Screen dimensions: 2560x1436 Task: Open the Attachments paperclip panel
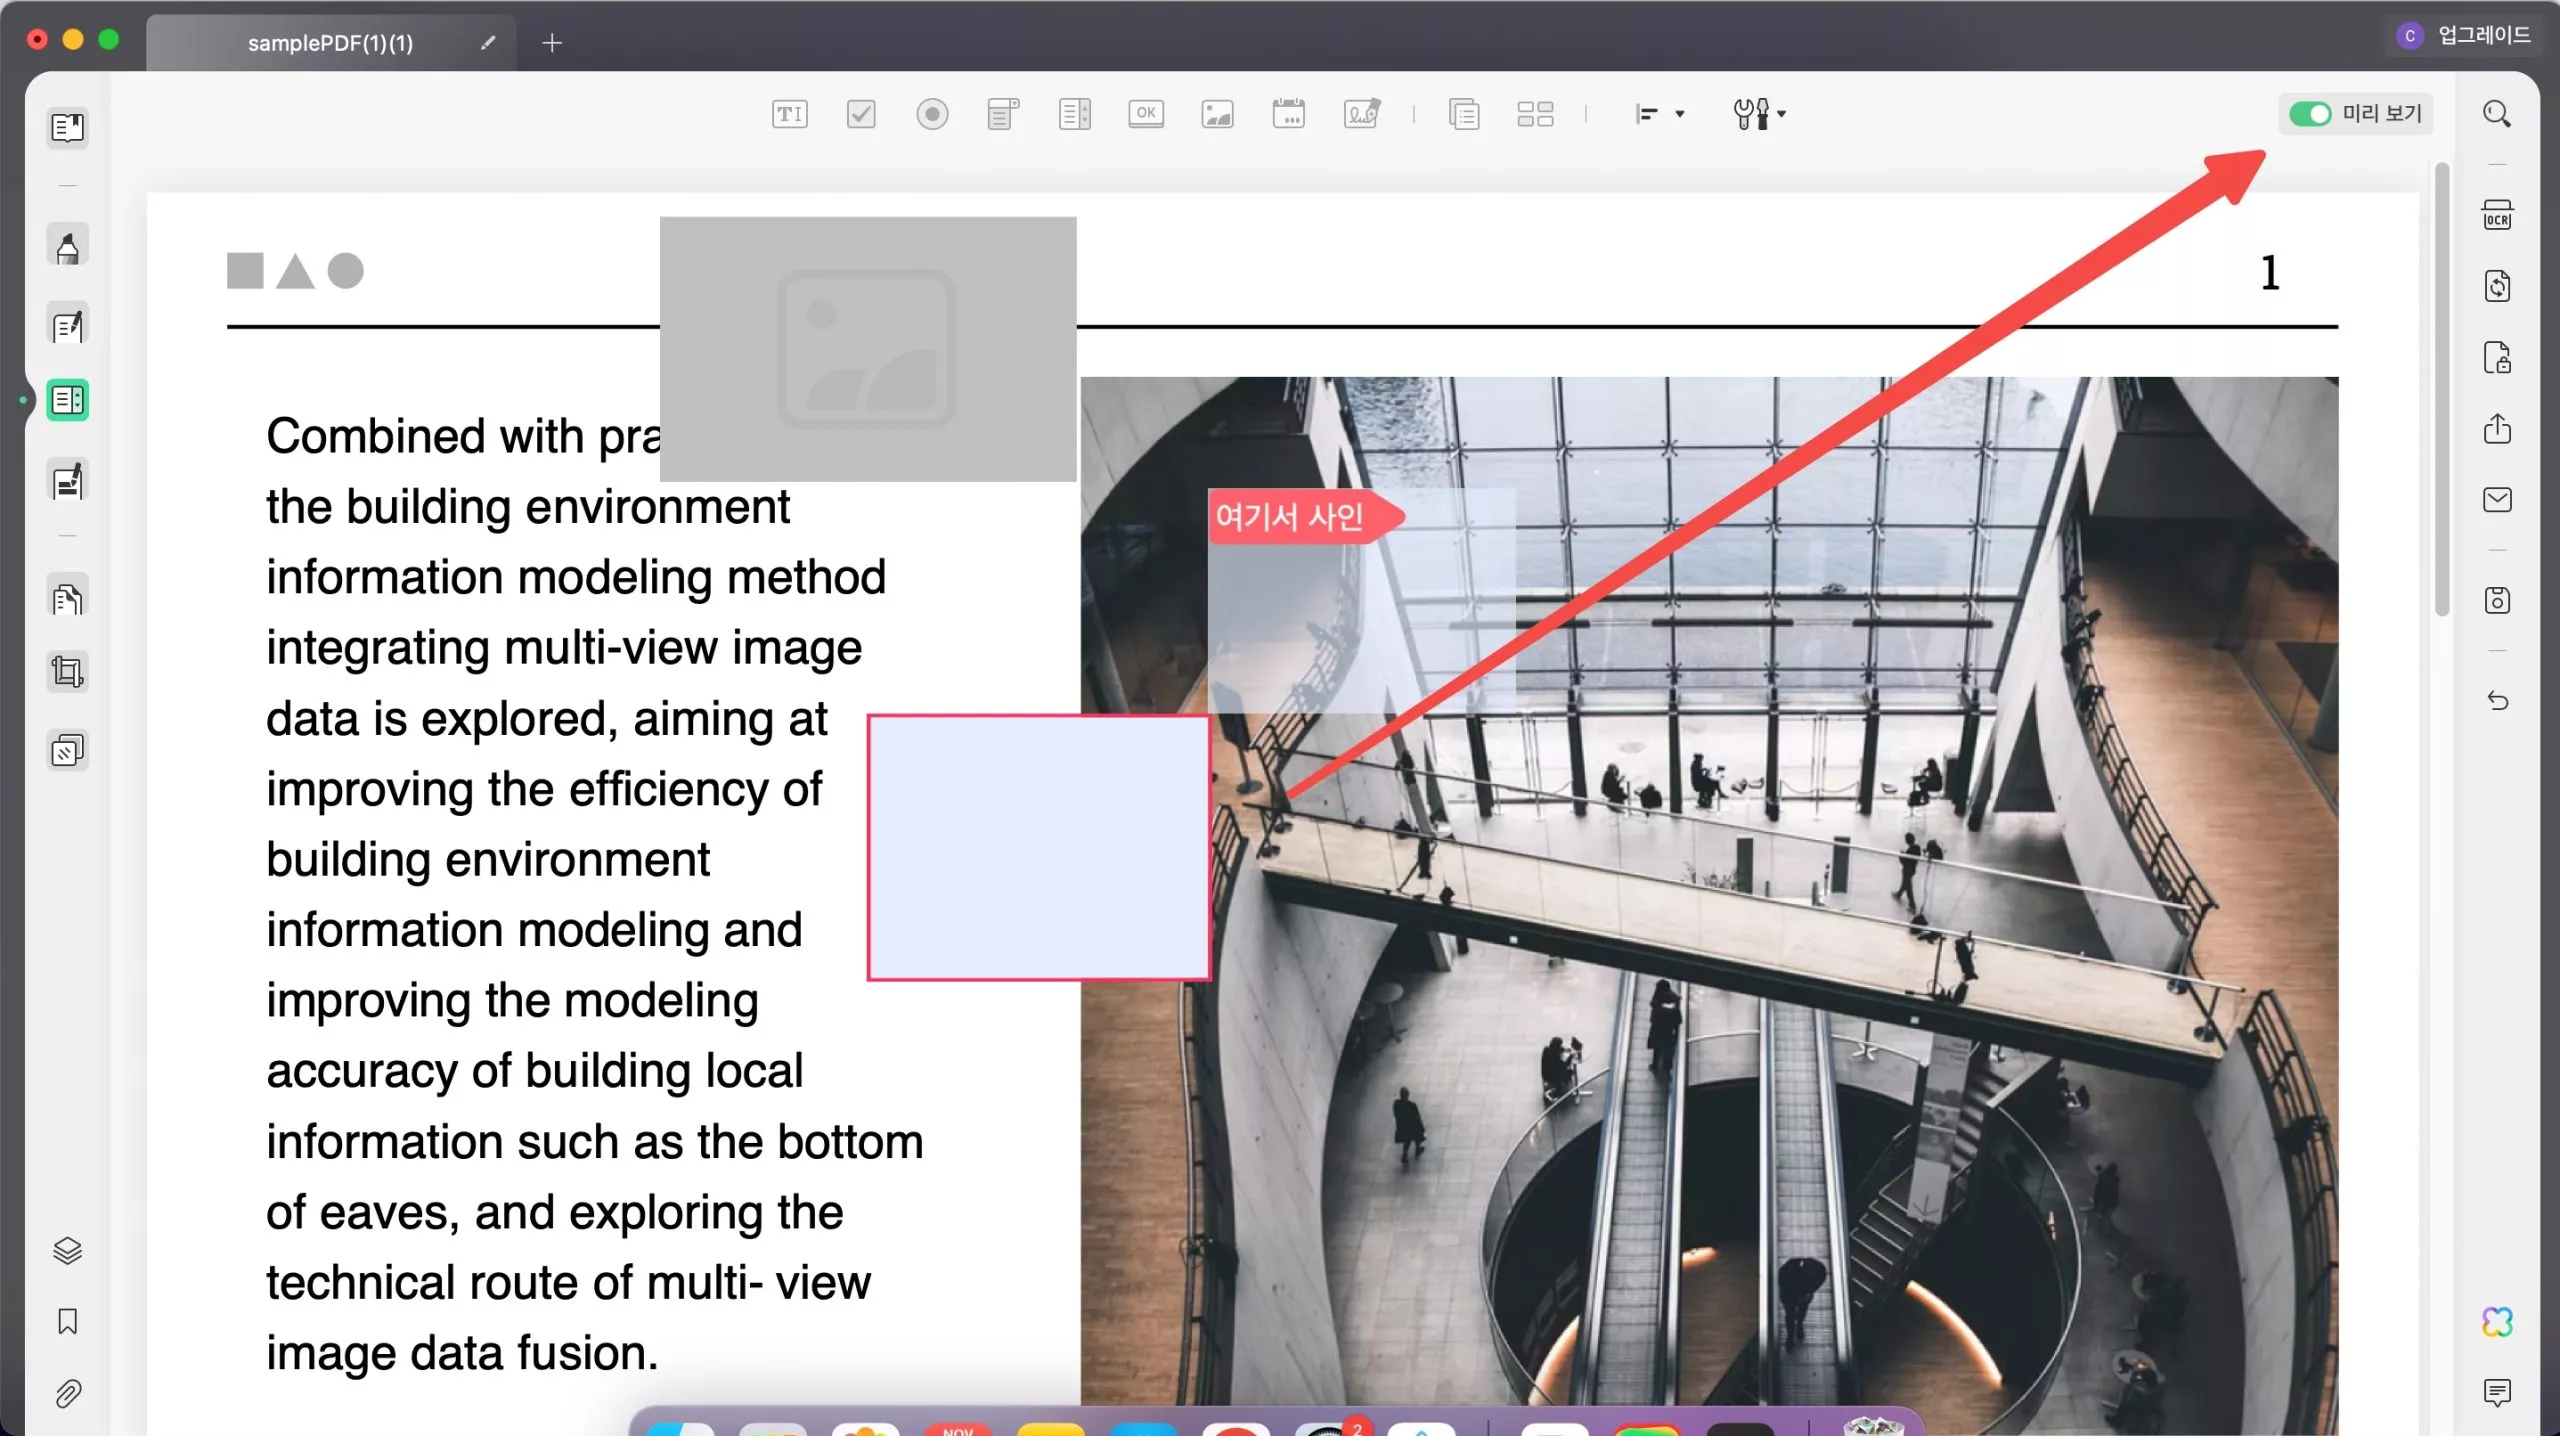coord(67,1393)
